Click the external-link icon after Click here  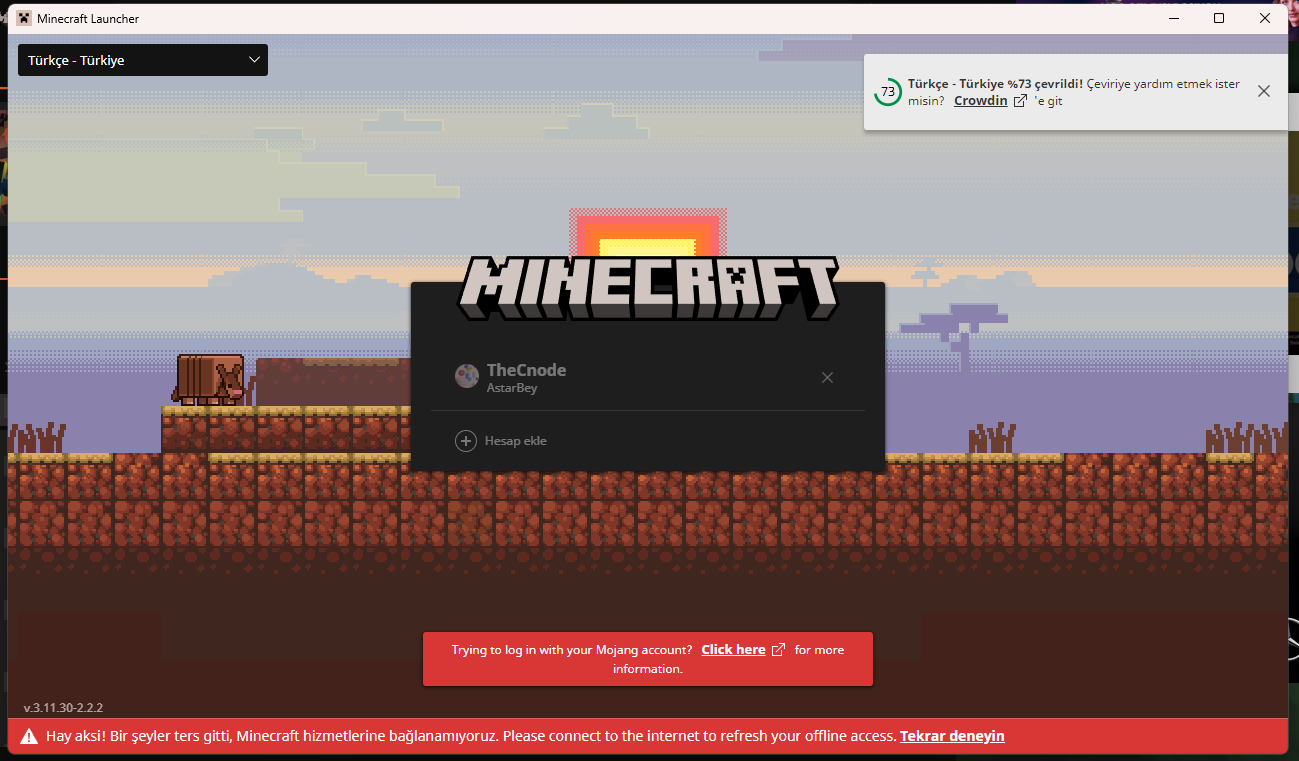pyautogui.click(x=779, y=650)
